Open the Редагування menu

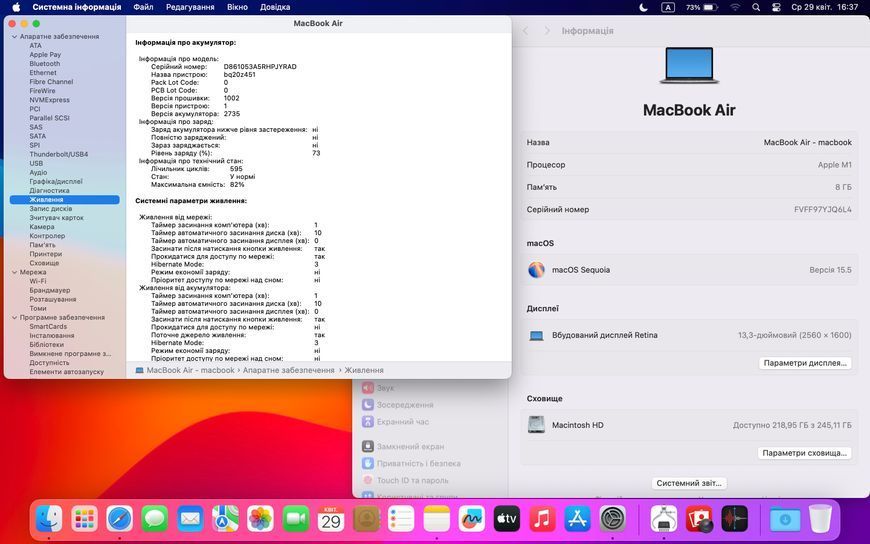tap(190, 7)
